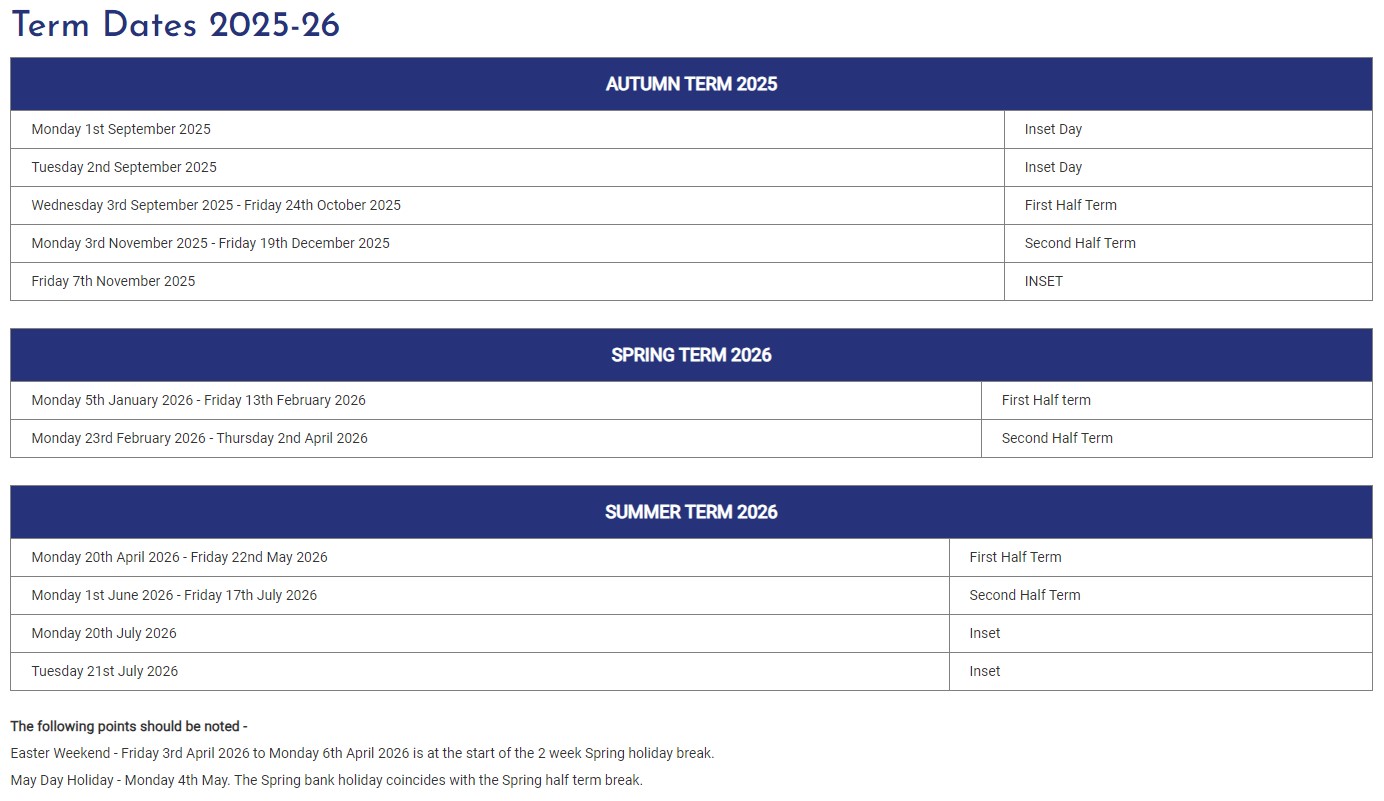This screenshot has height=801, width=1384.
Task: Click Monday 1st September 2025 cell
Action: (507, 129)
